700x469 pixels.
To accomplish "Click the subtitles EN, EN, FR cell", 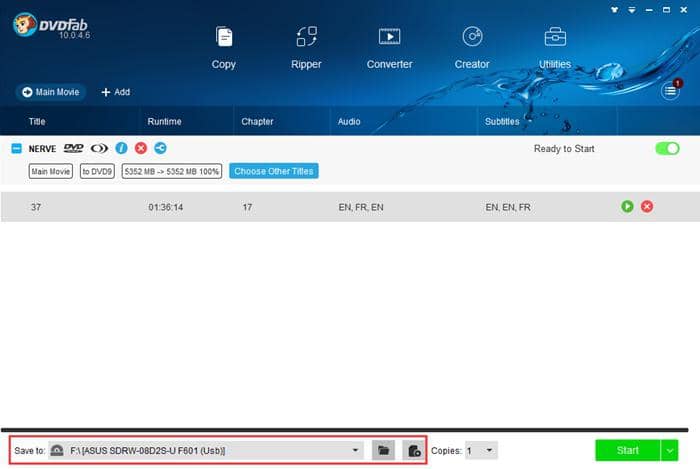I will [x=508, y=207].
